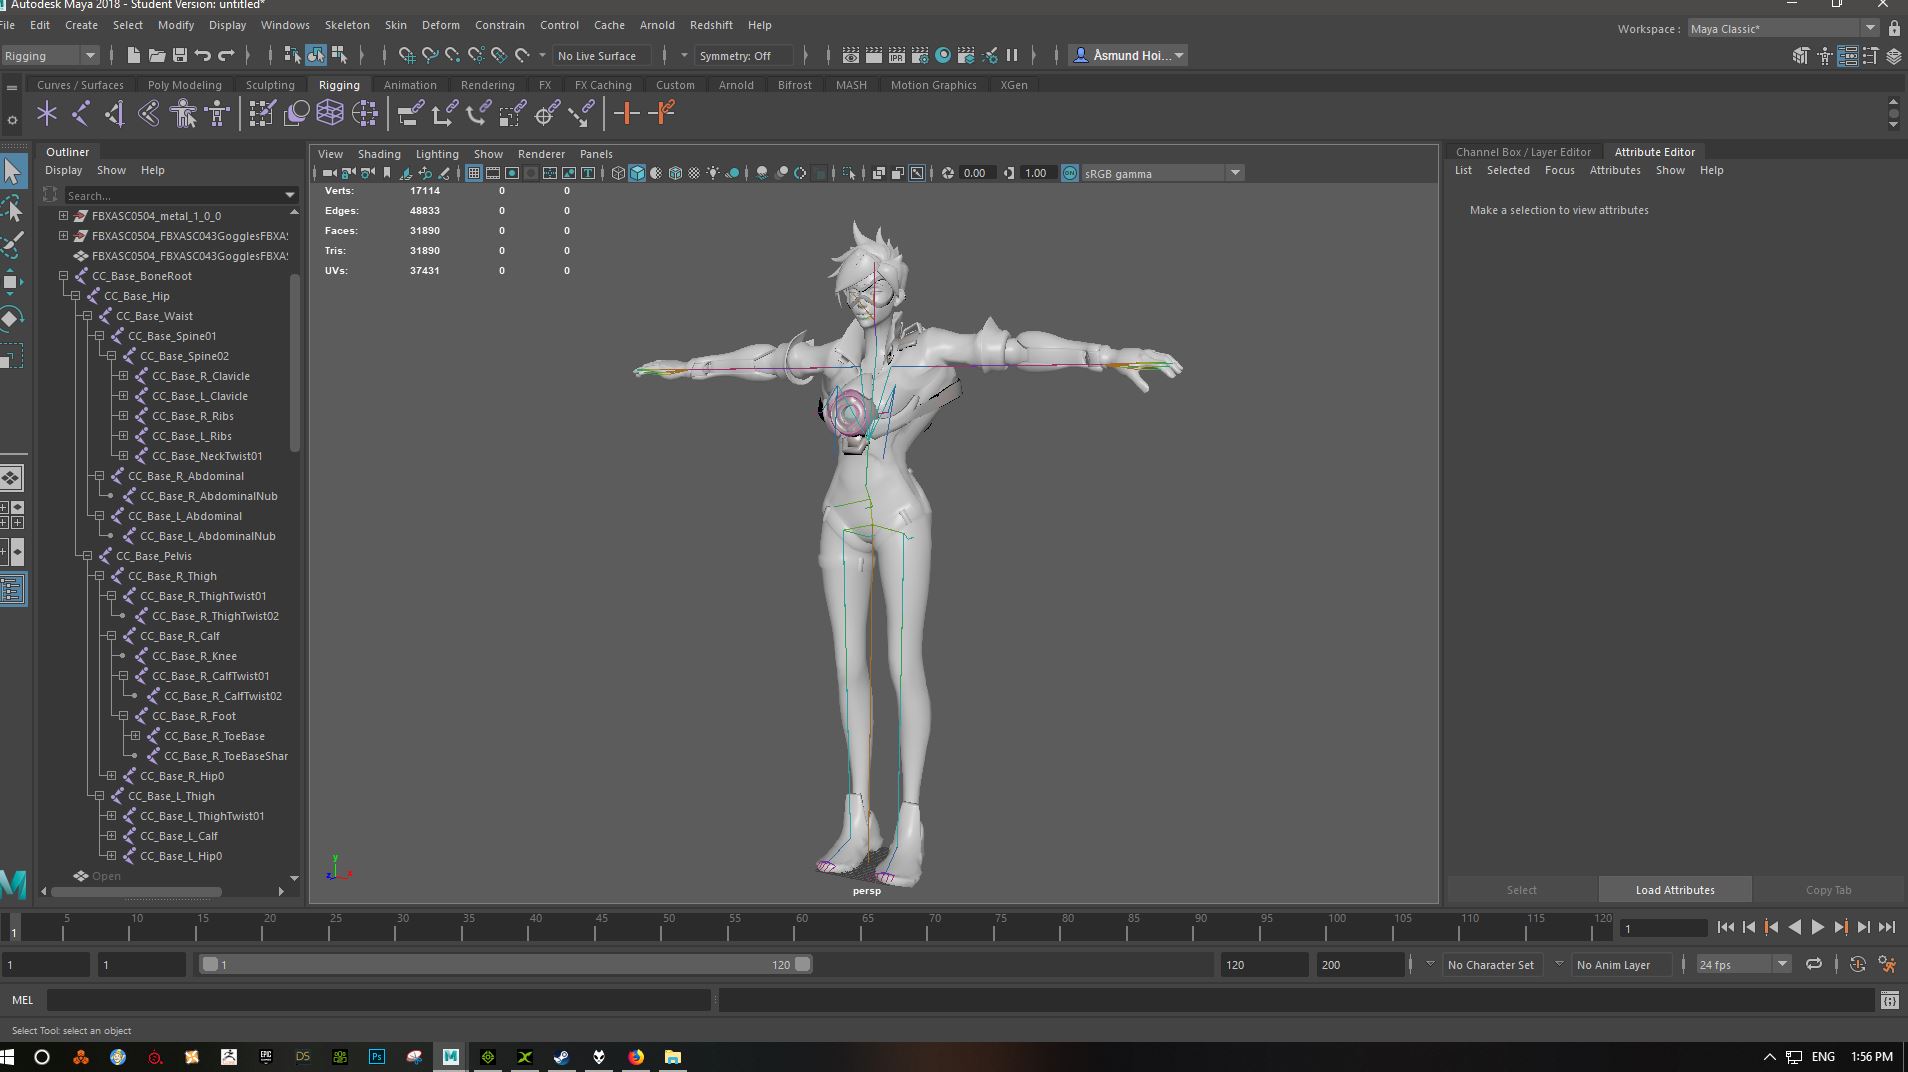Image resolution: width=1908 pixels, height=1072 pixels.
Task: Open the Symmetry: Off dropdown
Action: (x=745, y=55)
